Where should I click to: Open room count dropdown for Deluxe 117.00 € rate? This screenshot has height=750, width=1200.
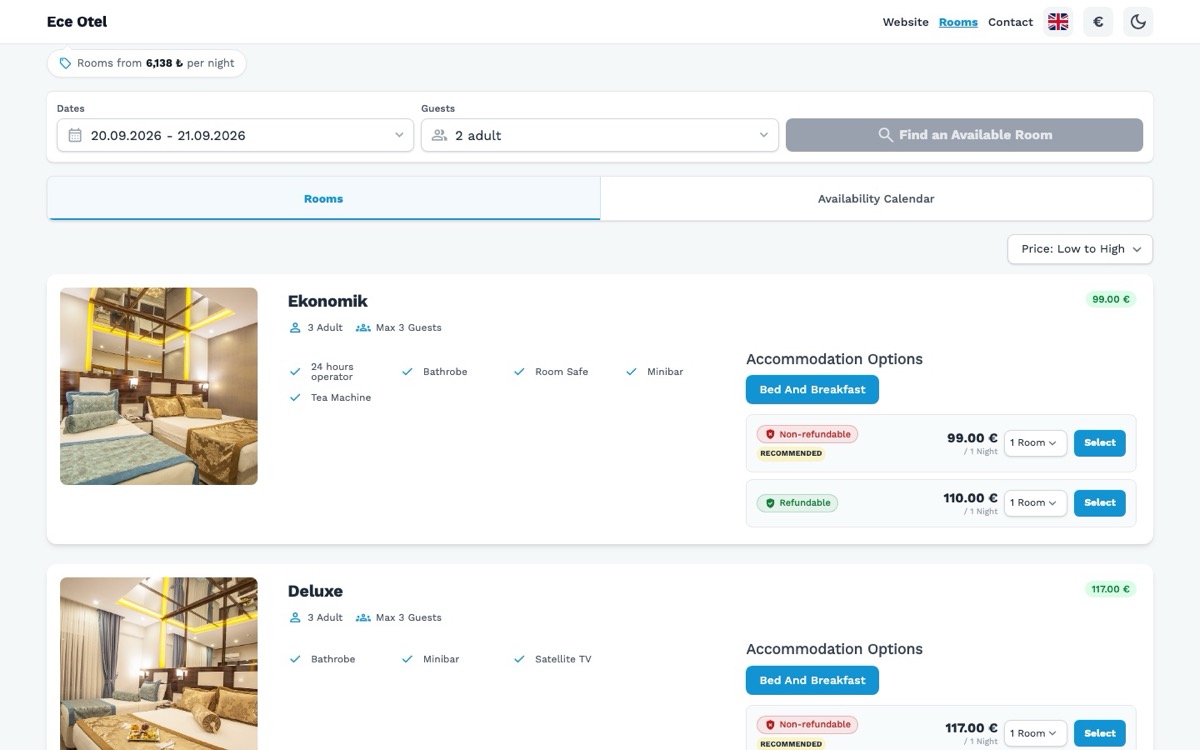[1035, 733]
